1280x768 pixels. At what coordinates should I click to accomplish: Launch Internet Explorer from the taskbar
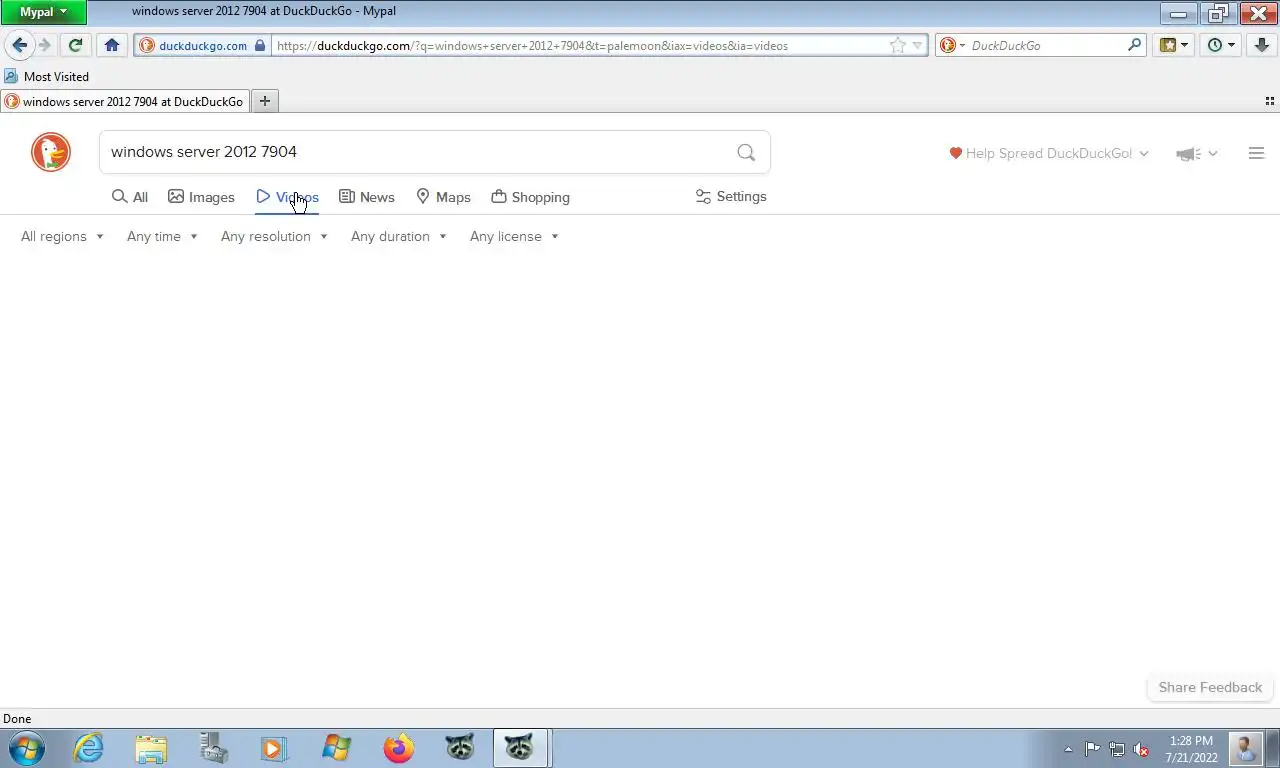pos(88,748)
